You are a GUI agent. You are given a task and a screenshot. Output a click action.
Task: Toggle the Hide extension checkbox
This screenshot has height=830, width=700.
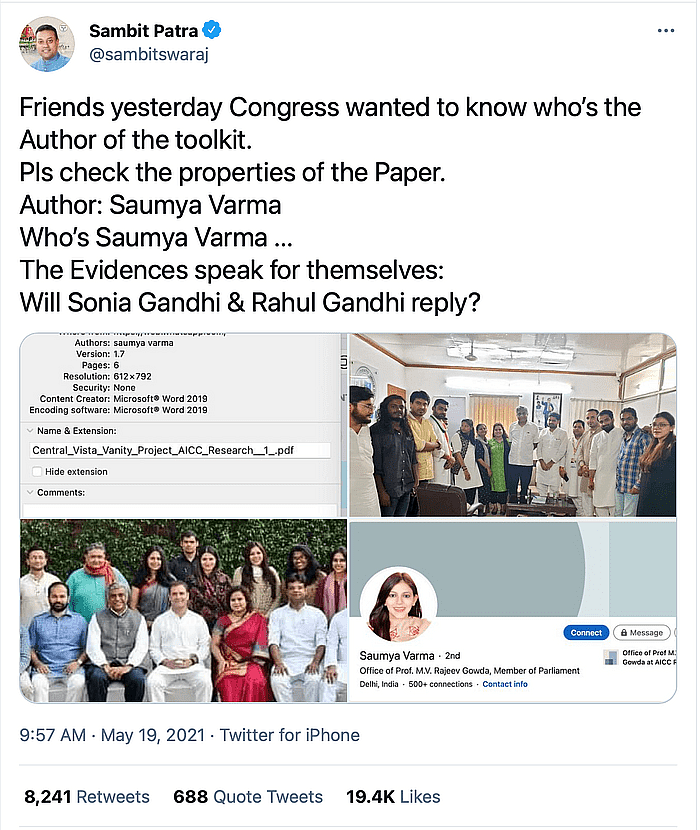point(37,471)
